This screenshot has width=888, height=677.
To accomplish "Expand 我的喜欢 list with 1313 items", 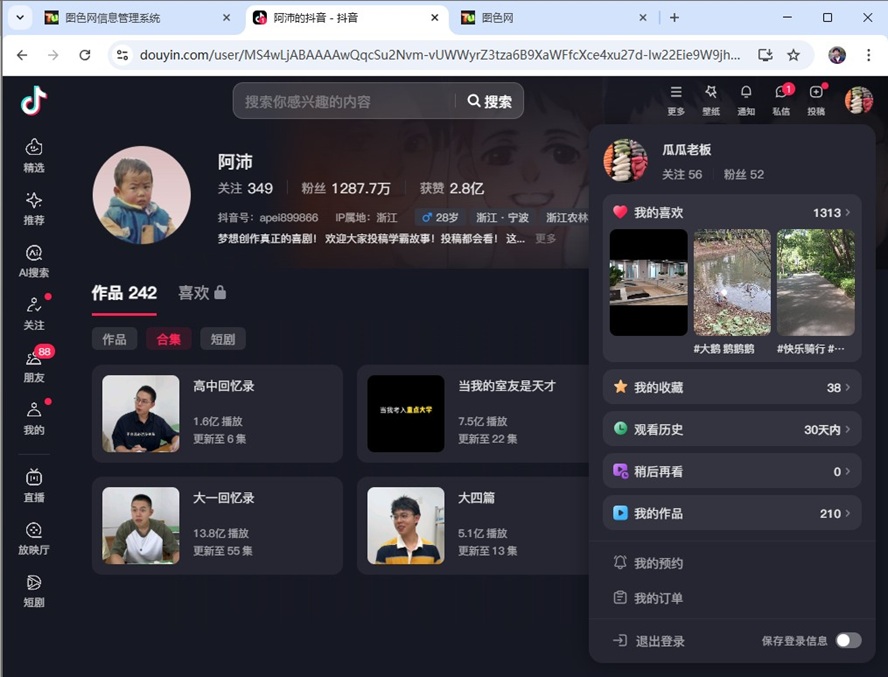I will pos(731,212).
